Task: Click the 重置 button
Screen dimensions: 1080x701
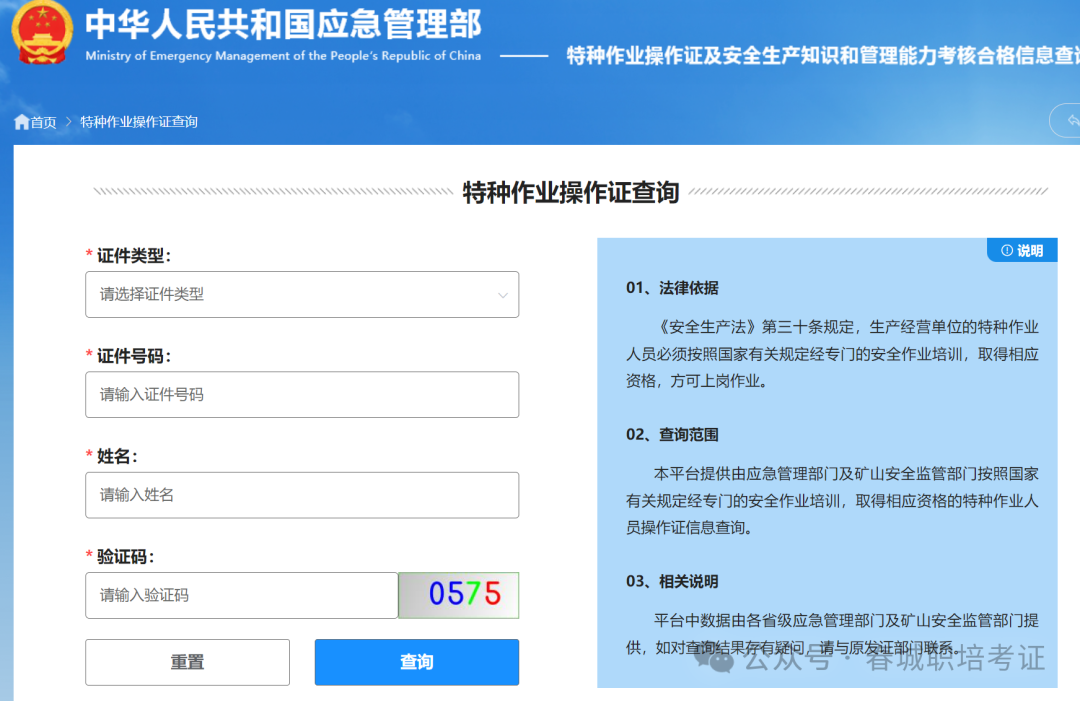Action: [x=187, y=662]
